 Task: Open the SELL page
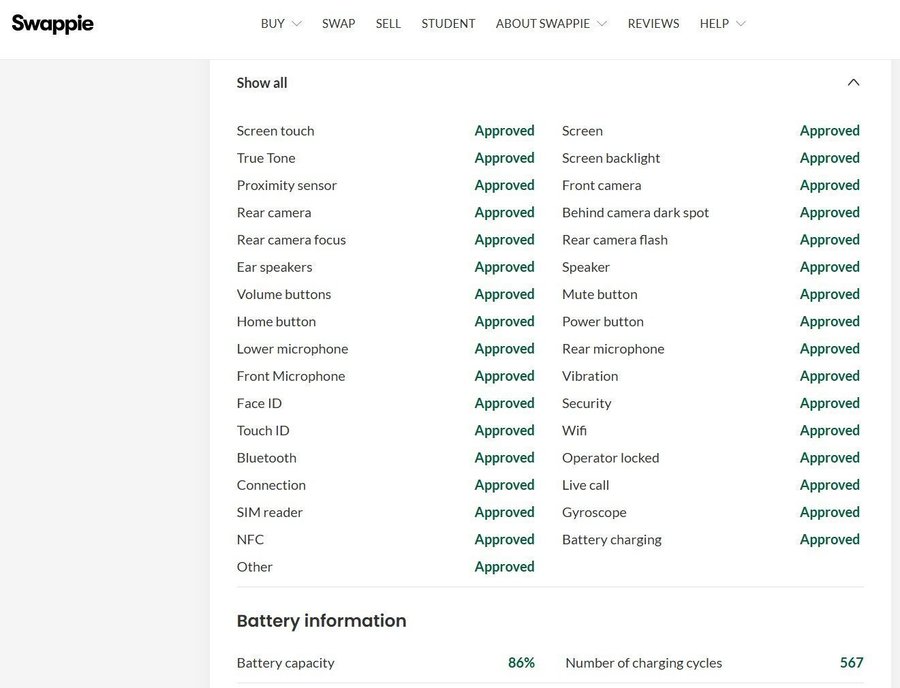tap(388, 23)
